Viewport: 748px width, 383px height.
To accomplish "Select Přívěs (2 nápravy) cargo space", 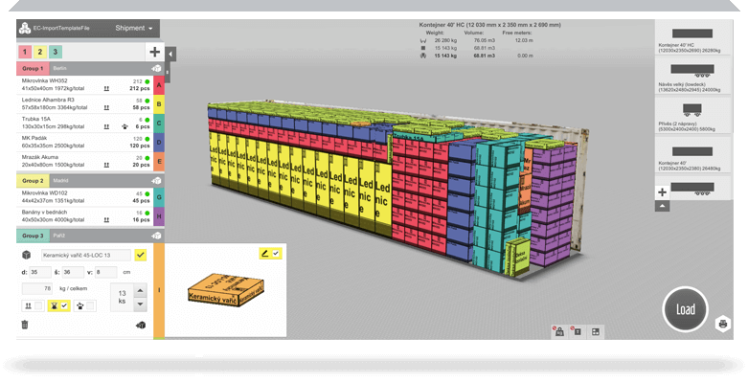I will pos(692,116).
